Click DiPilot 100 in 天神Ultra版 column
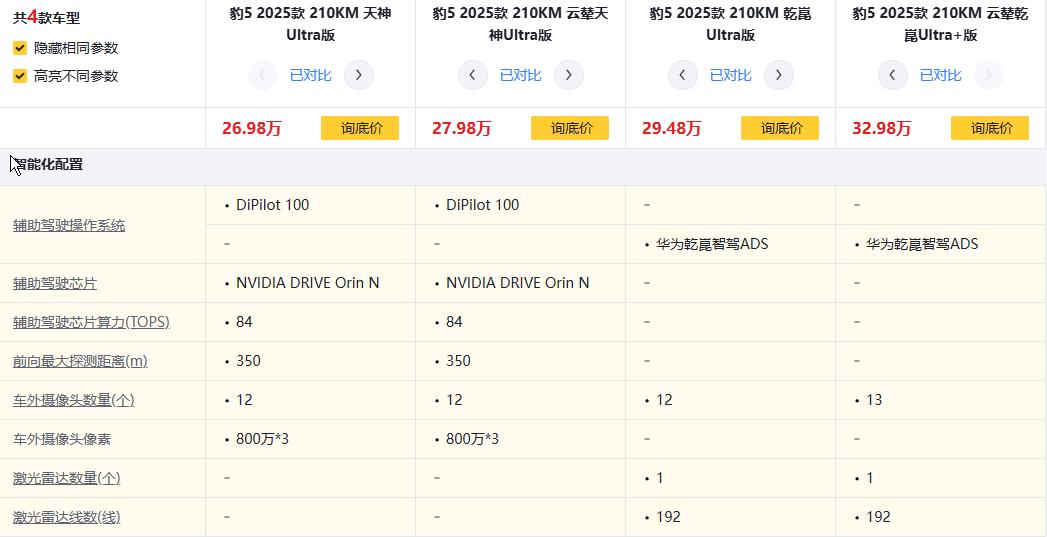The image size is (1047, 537). [x=272, y=205]
